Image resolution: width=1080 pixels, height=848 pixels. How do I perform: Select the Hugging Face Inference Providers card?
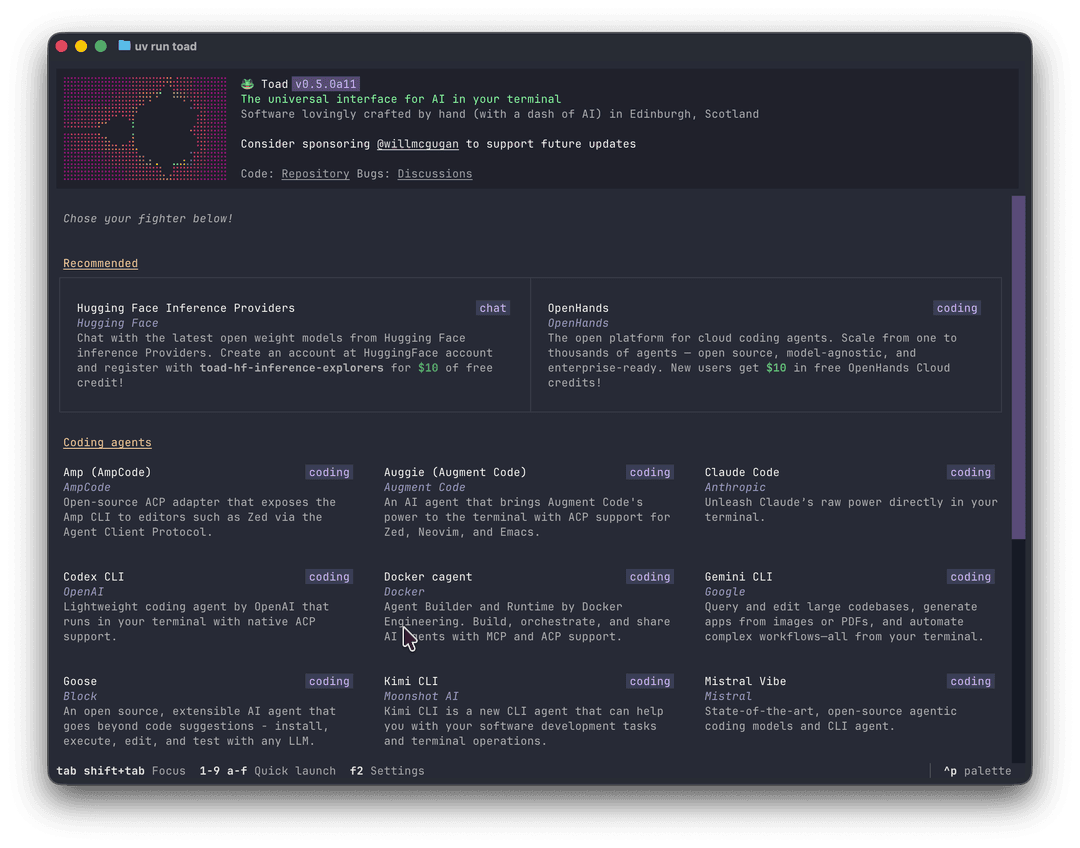click(x=295, y=345)
